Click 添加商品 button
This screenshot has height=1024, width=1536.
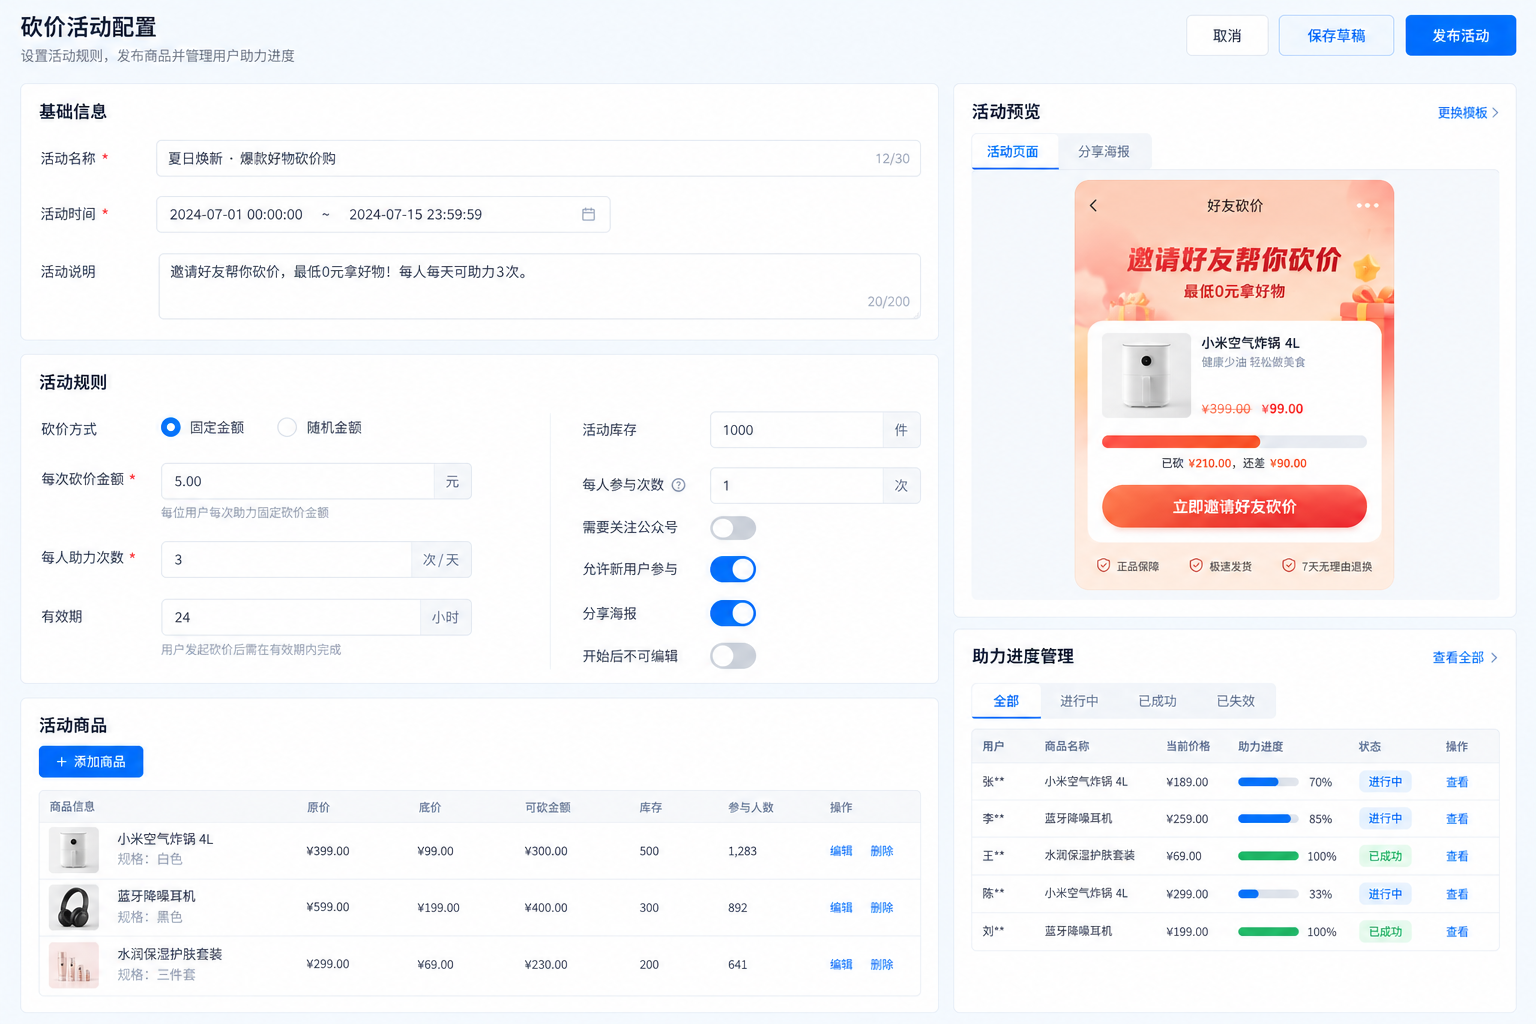coord(91,762)
